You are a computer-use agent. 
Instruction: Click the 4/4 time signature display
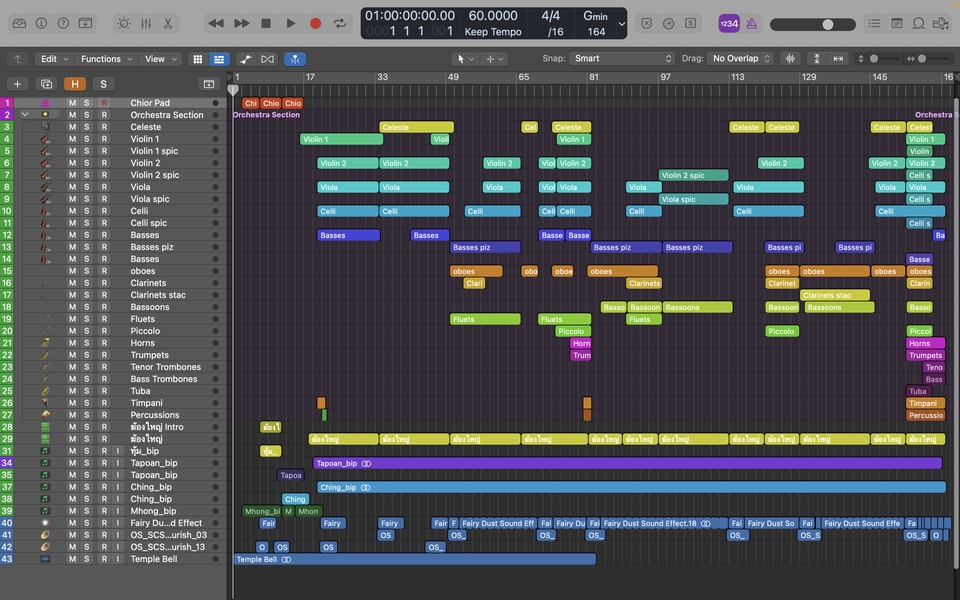point(550,16)
